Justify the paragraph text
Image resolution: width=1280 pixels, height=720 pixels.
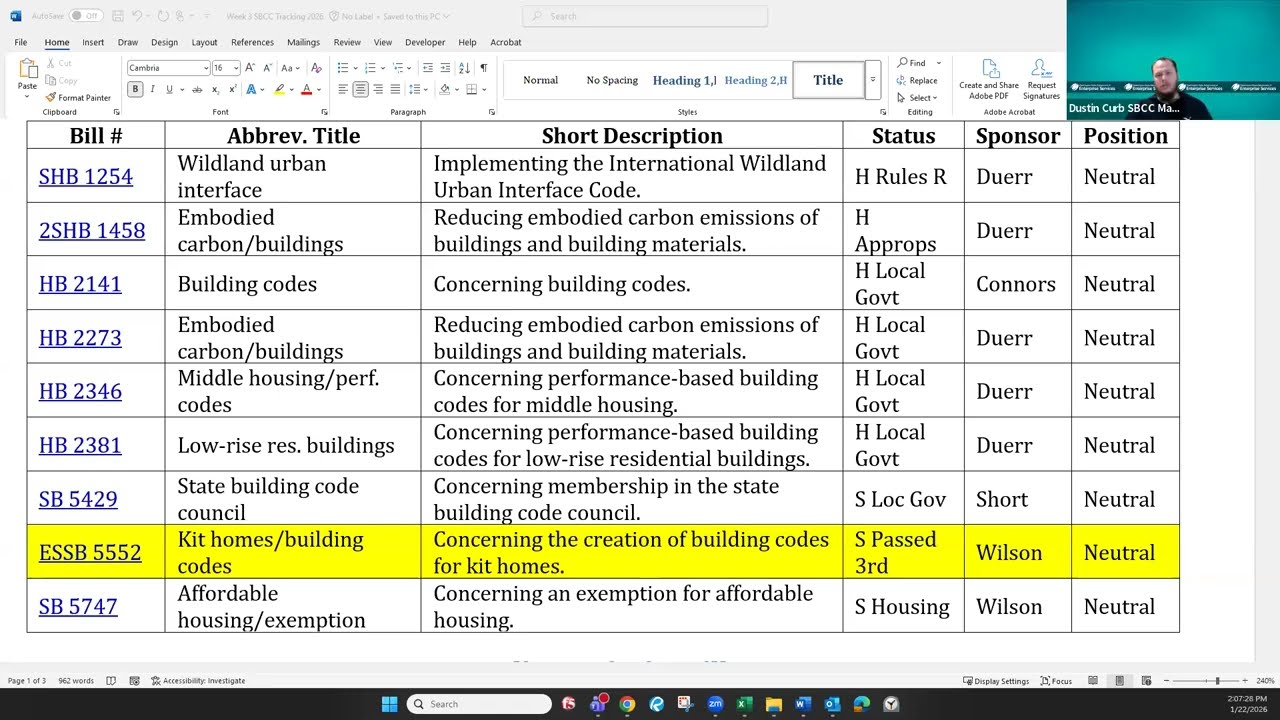395,90
